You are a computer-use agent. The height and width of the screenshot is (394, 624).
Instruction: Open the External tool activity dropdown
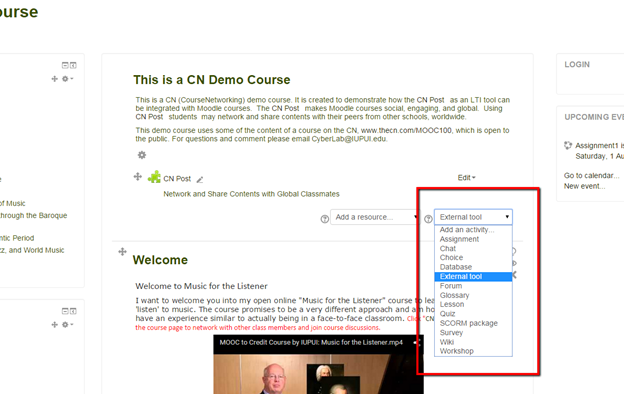pyautogui.click(x=473, y=217)
